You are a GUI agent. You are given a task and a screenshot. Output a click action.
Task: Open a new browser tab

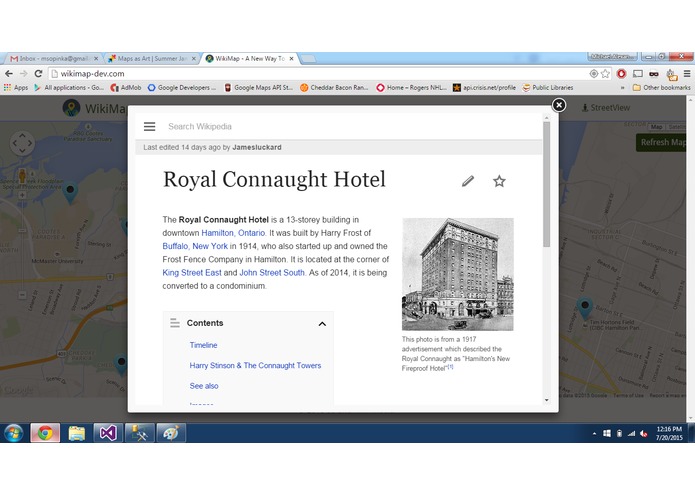(x=308, y=58)
